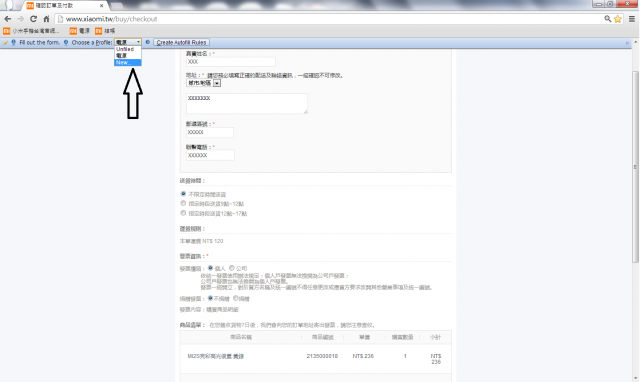Click the browser forward arrow
The height and width of the screenshot is (382, 640).
[x=20, y=19]
